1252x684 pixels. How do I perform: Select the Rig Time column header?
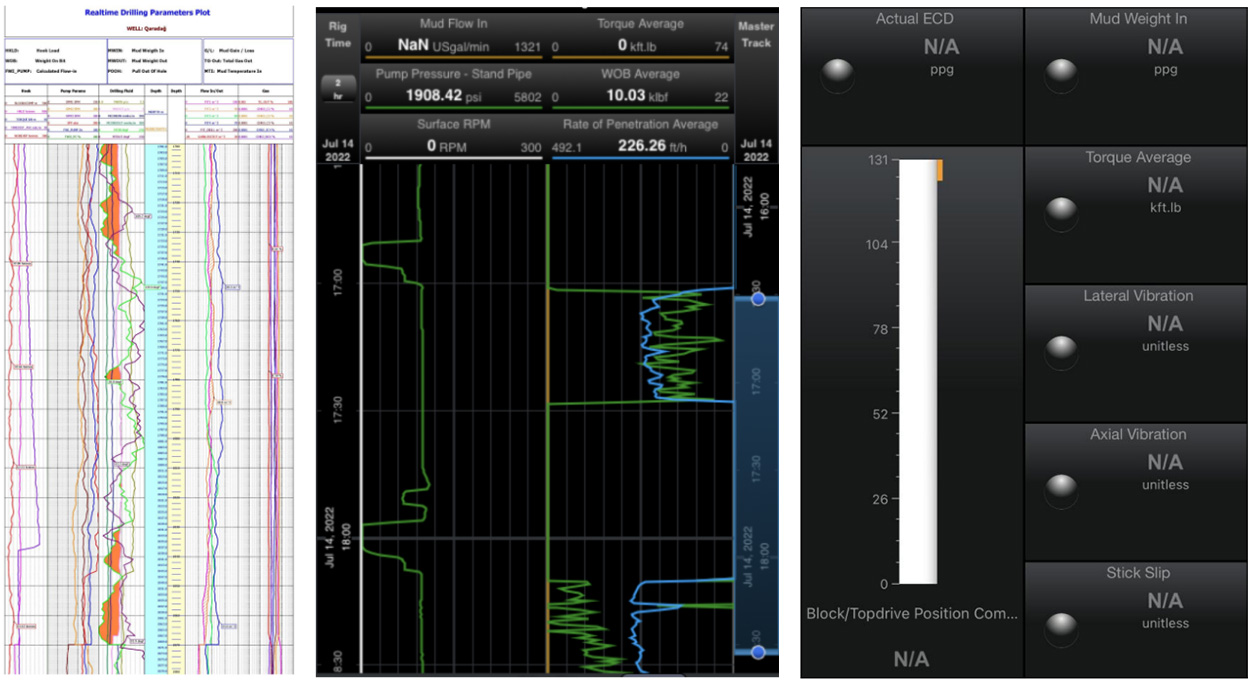click(338, 36)
